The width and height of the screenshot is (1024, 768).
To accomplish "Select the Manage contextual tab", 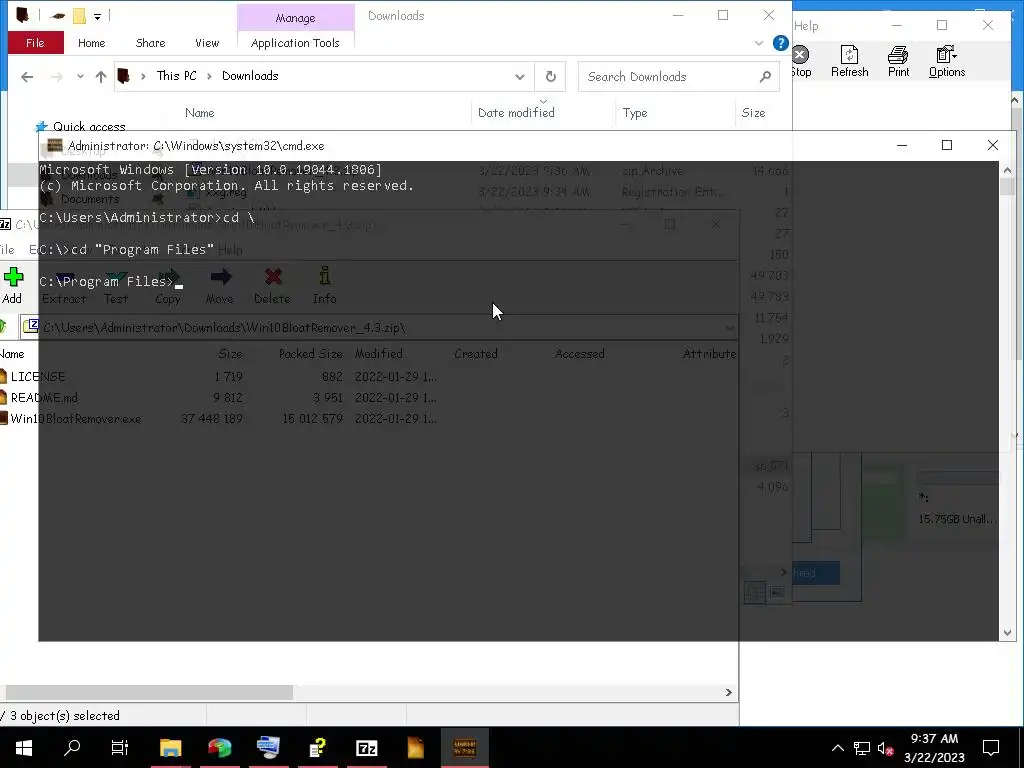I will click(x=295, y=18).
